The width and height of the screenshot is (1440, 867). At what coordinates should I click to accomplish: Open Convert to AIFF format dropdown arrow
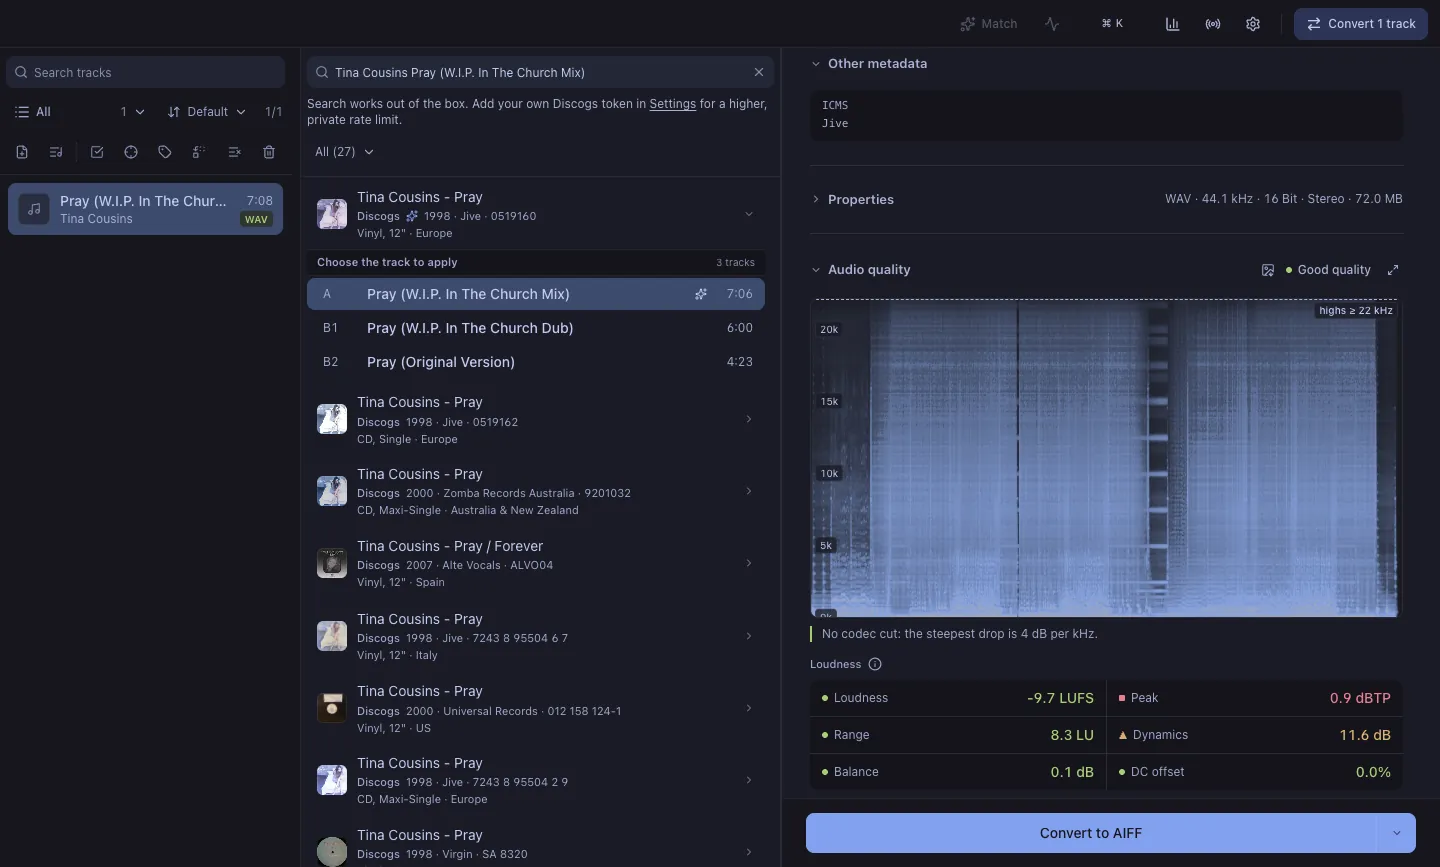coord(1397,833)
